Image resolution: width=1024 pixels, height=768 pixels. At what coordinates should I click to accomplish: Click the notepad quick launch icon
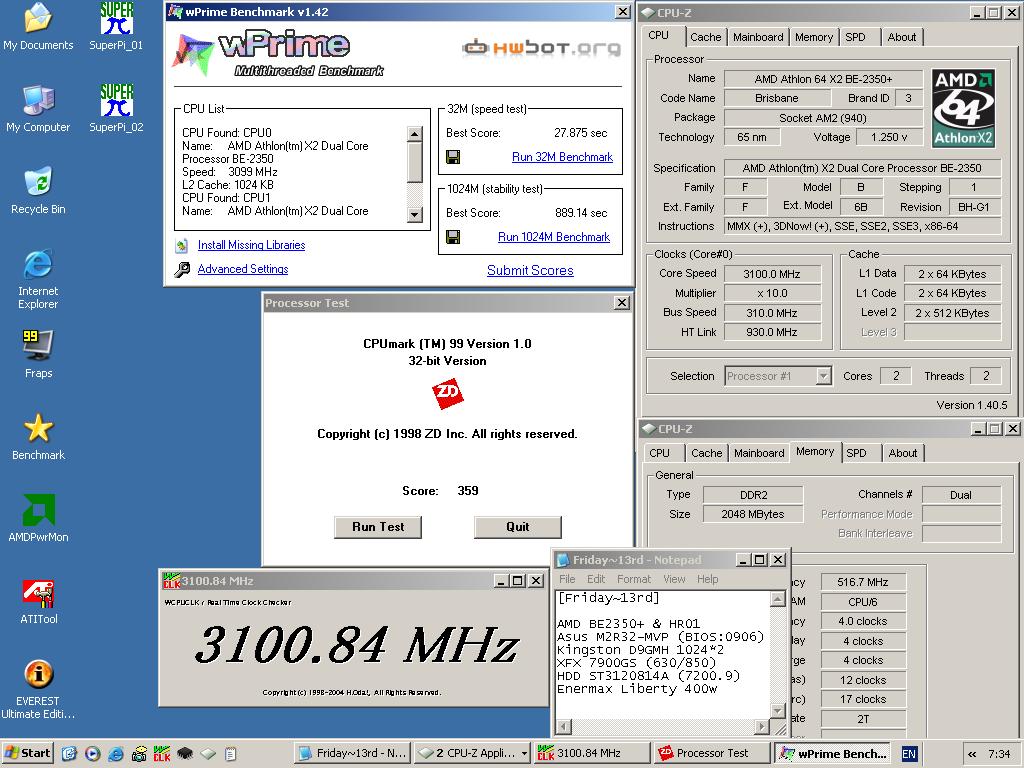231,754
